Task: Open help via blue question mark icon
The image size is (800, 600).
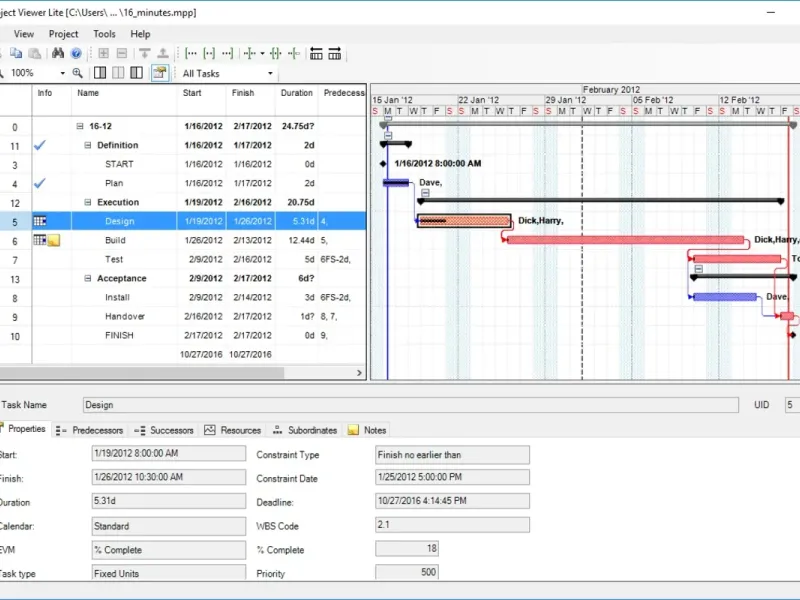Action: tap(75, 53)
